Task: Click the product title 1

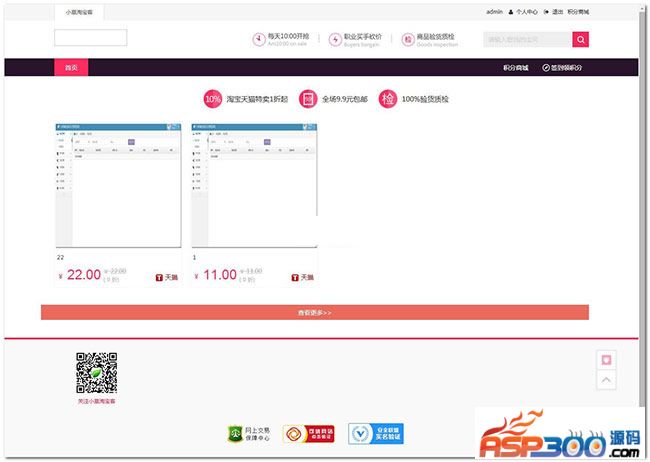Action: click(x=194, y=258)
